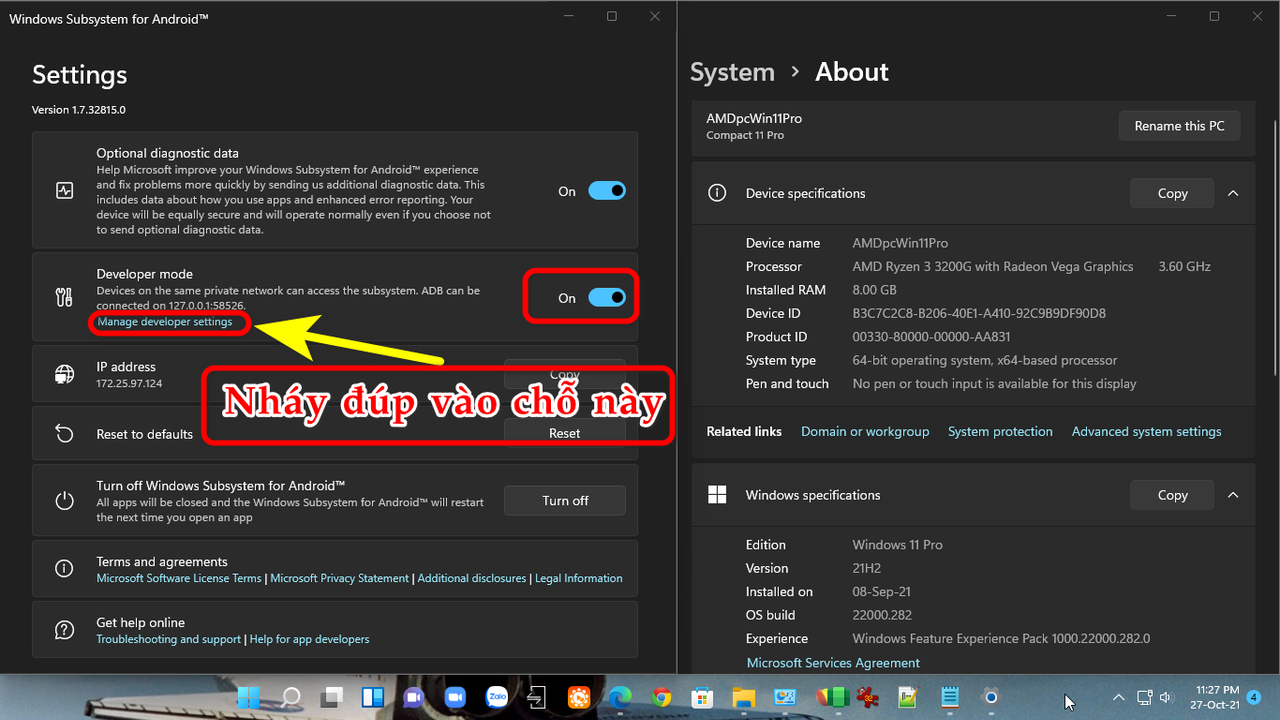This screenshot has width=1280, height=720.
Task: Click the OS build value 22000.282
Action: (882, 615)
